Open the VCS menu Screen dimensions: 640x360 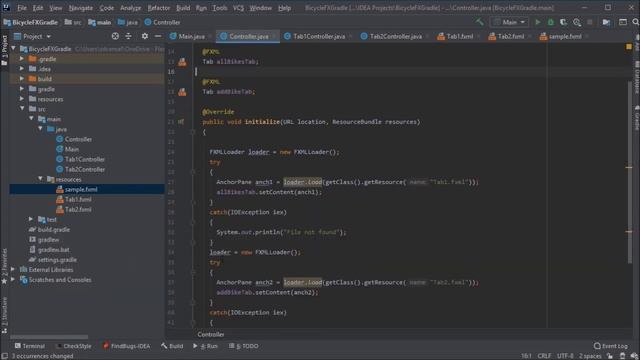238,8
